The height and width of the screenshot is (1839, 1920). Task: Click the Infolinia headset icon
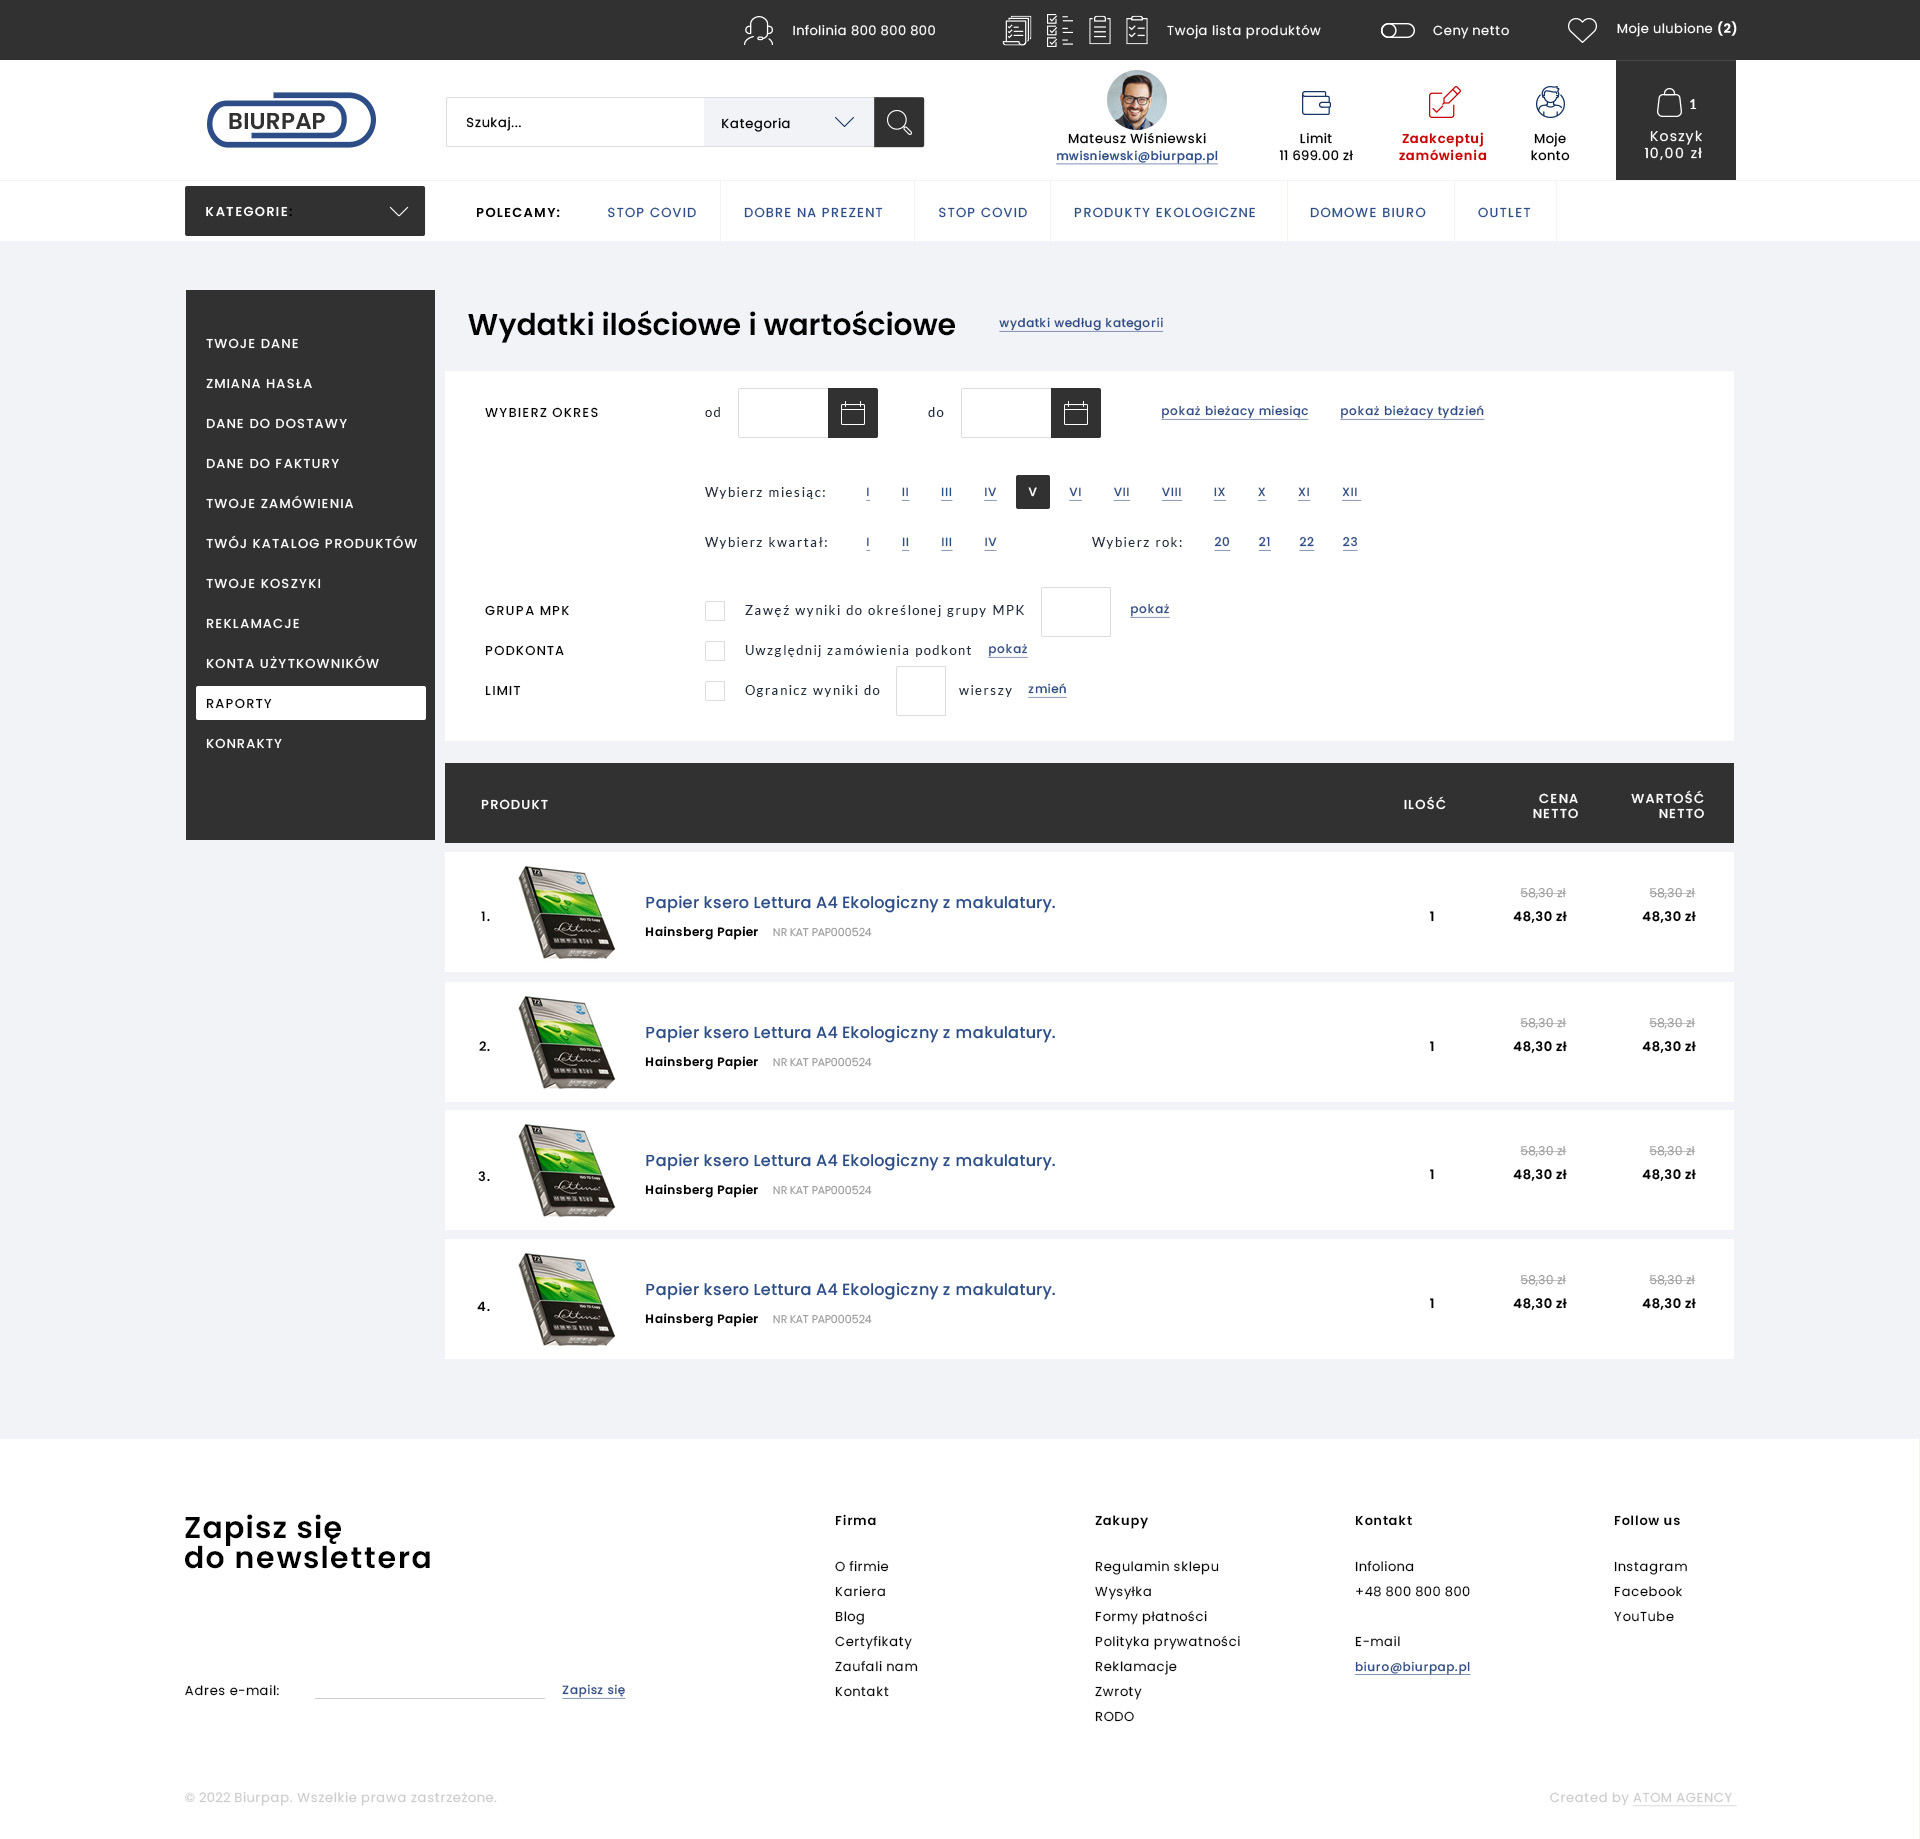tap(758, 30)
